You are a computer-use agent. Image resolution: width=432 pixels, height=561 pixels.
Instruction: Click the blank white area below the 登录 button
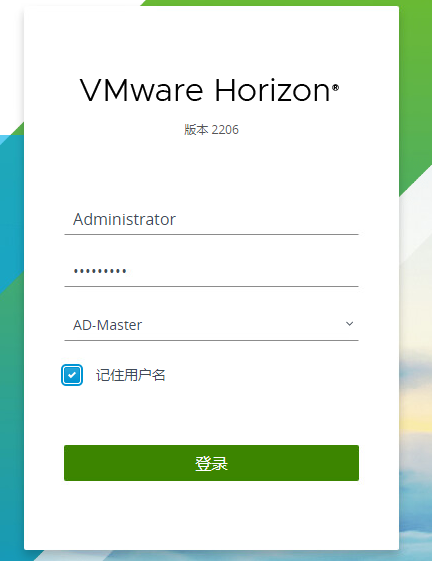click(x=211, y=515)
